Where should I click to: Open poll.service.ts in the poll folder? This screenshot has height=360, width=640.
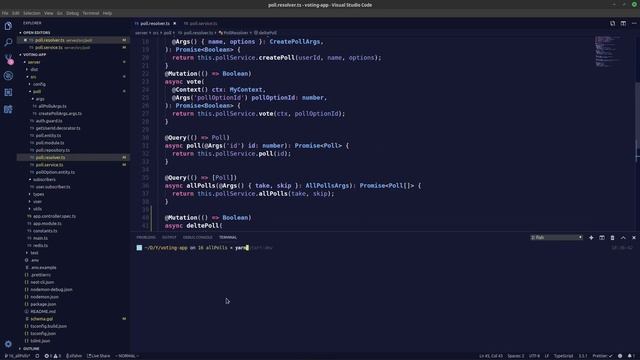tap(49, 165)
